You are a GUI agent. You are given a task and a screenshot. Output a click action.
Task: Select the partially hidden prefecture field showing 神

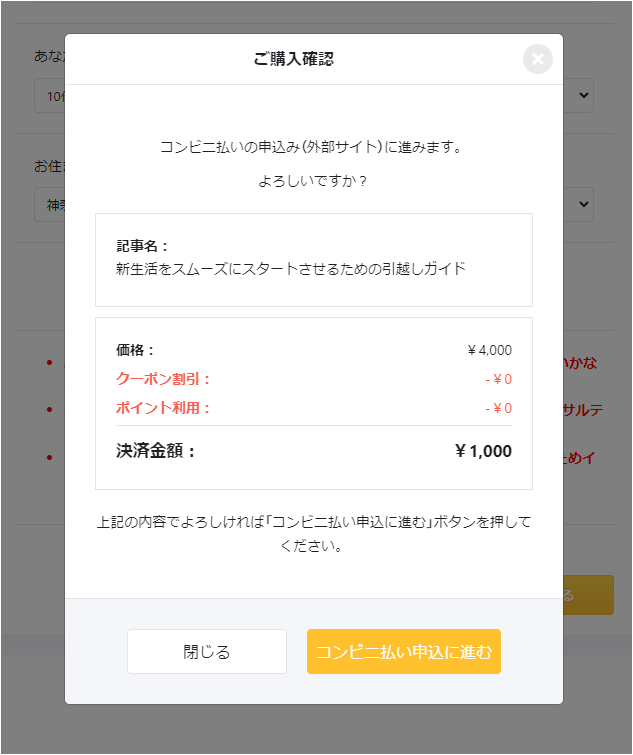50,205
